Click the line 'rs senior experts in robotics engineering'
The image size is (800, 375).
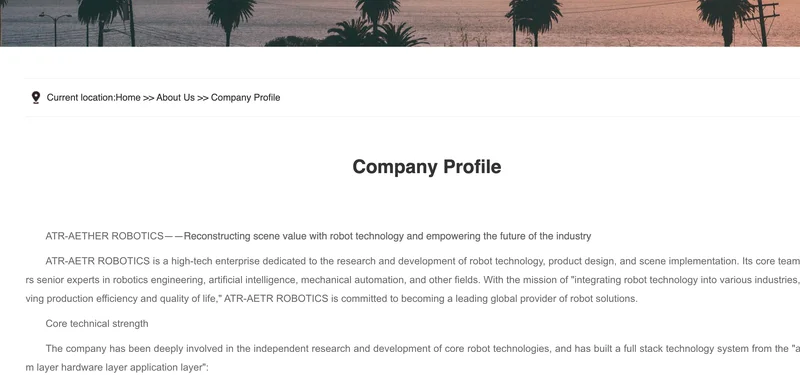(413, 280)
